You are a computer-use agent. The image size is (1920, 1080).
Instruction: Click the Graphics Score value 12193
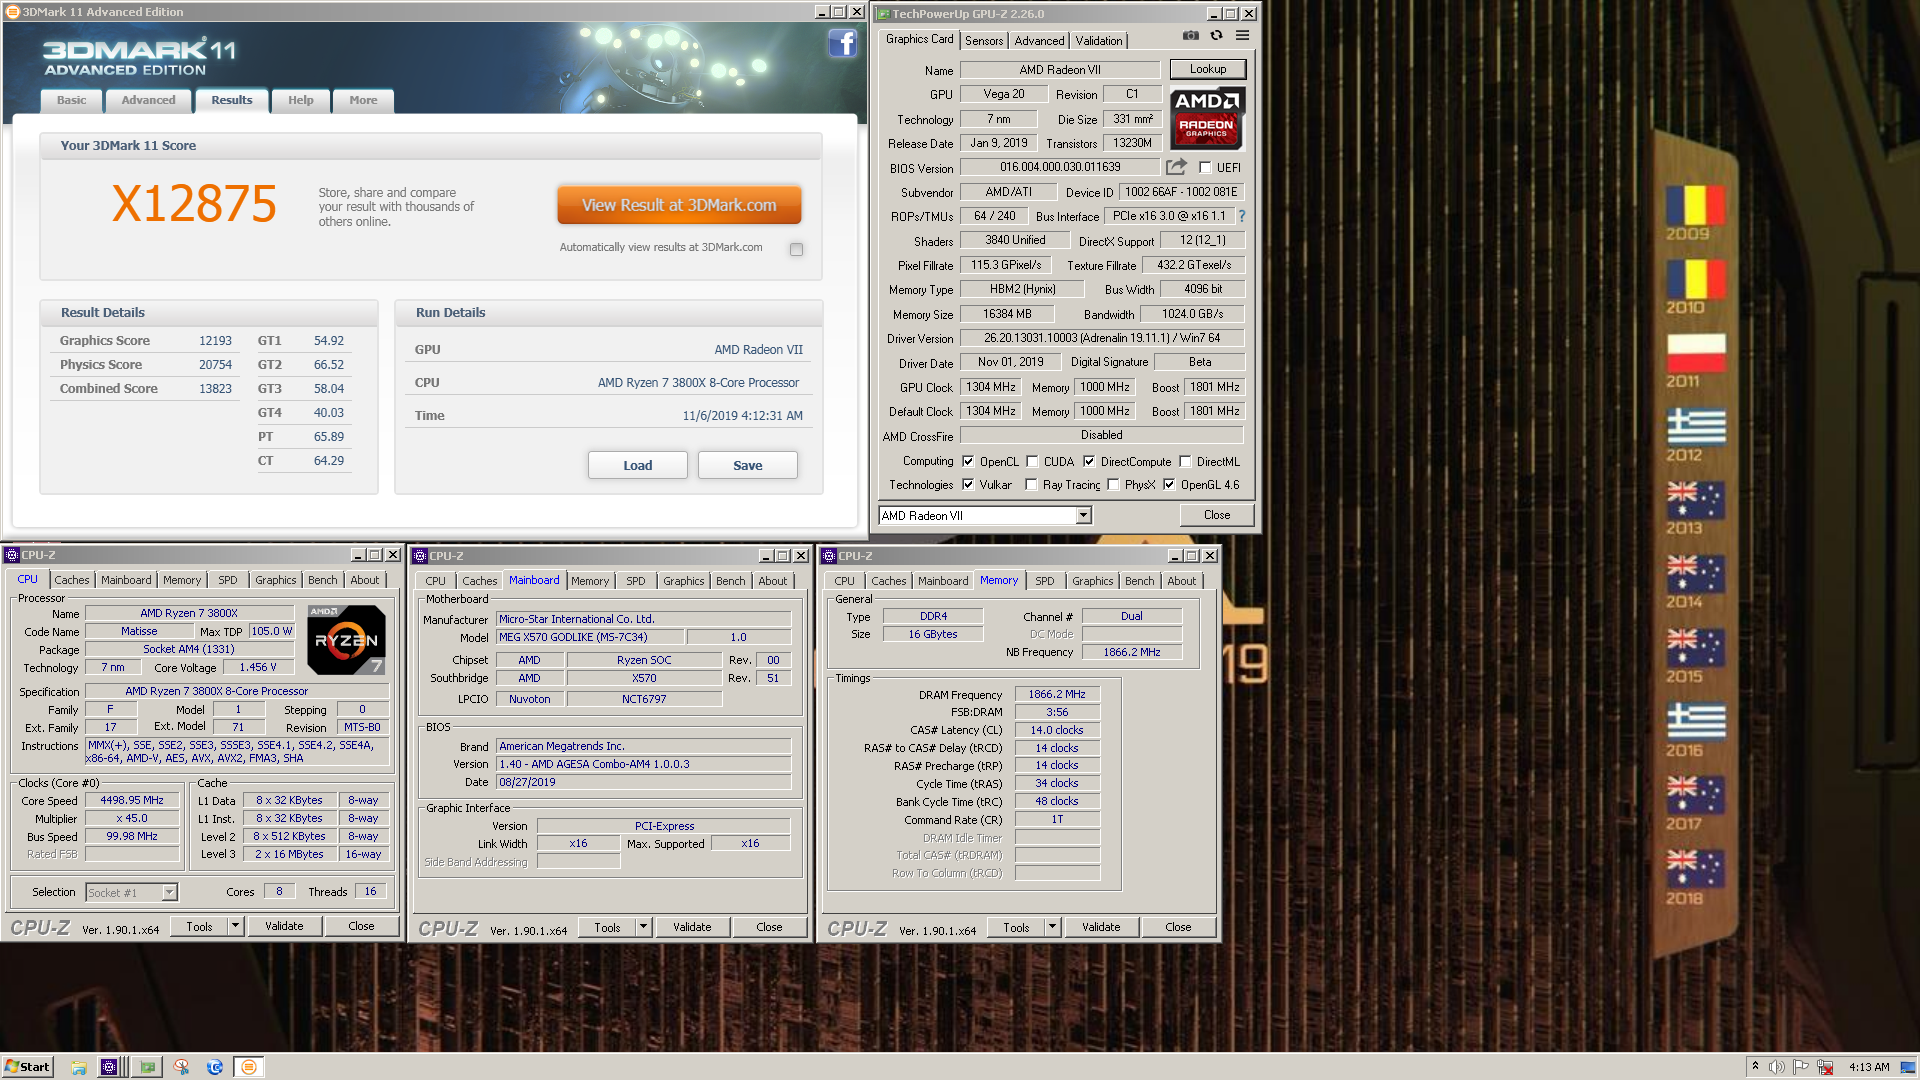point(215,341)
